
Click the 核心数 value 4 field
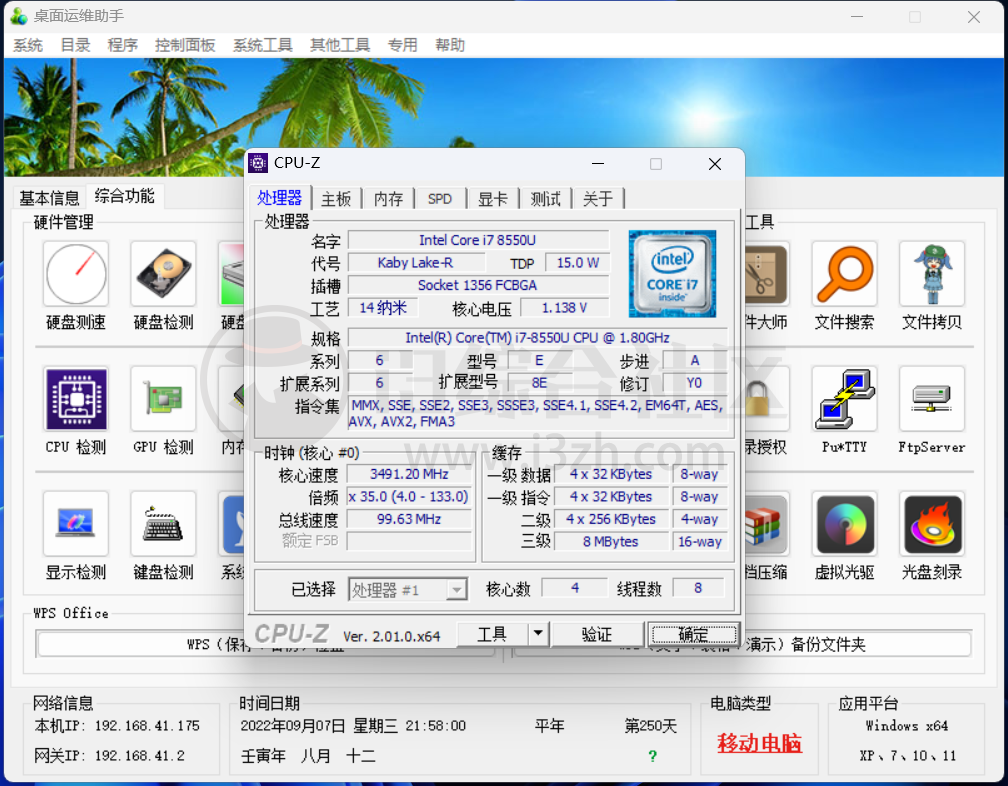coord(575,587)
